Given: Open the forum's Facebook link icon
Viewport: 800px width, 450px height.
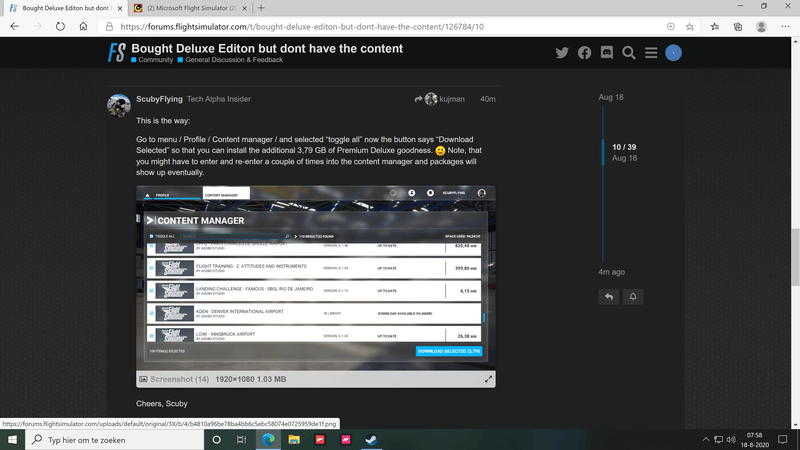Looking at the screenshot, I should click(x=584, y=53).
